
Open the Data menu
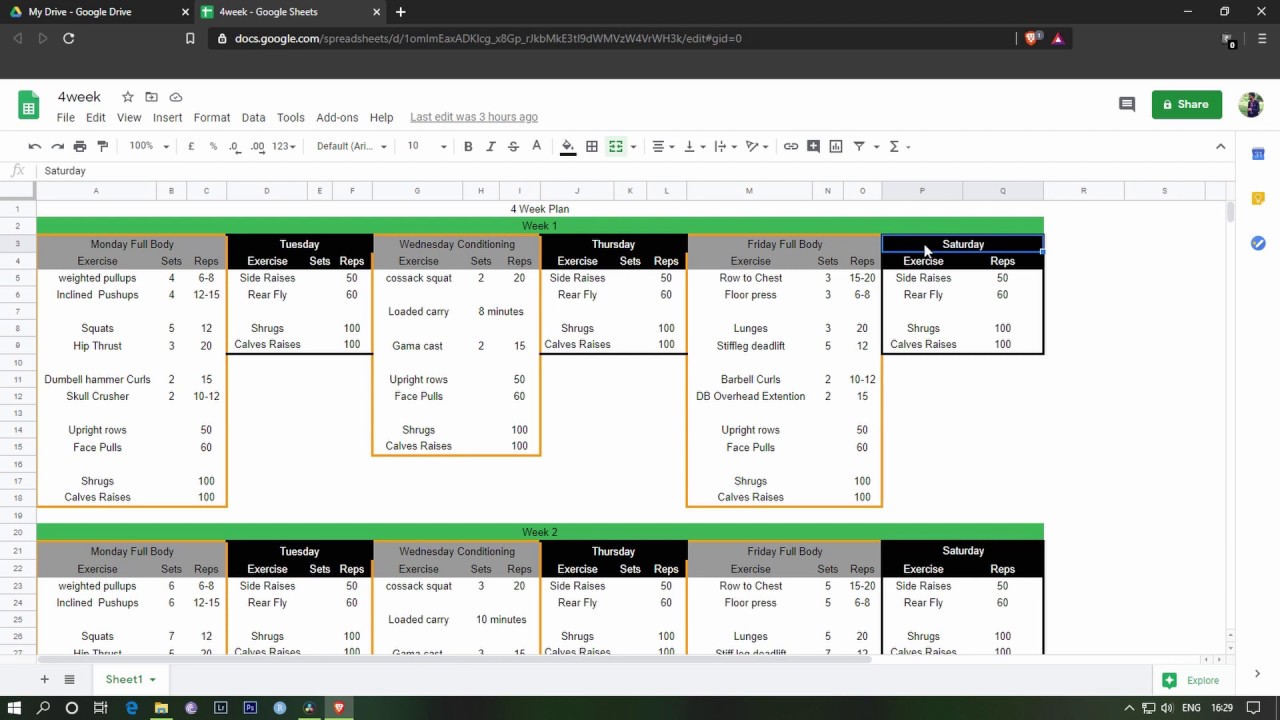[x=253, y=117]
